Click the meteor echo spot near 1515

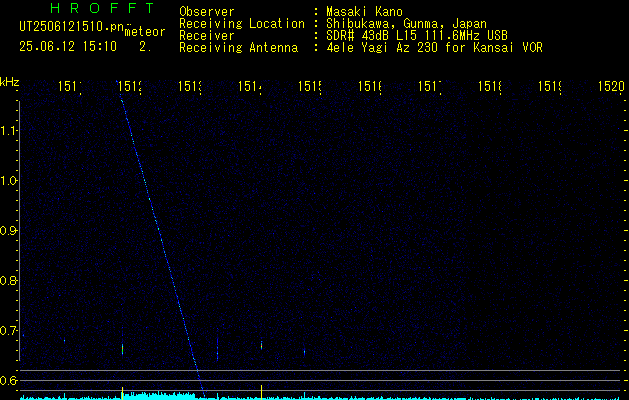(x=304, y=352)
